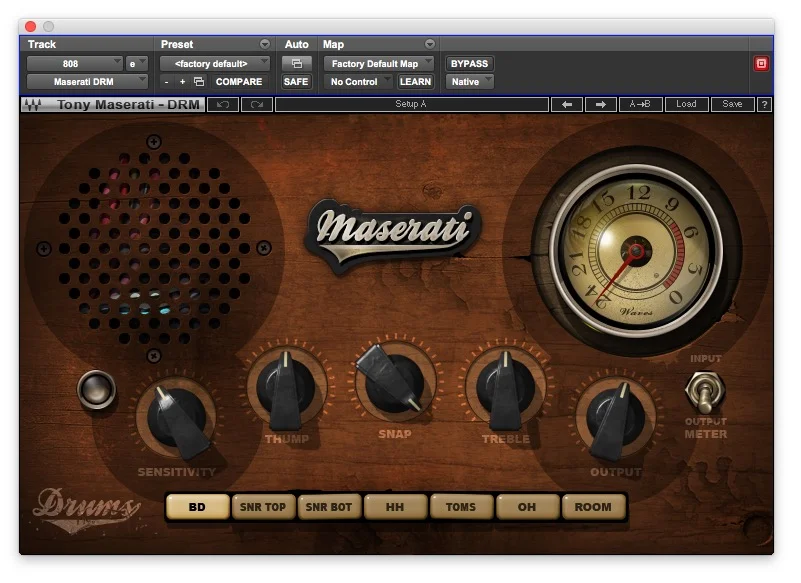Screen dimensions: 801x583
Task: Click the Load button
Action: (686, 104)
